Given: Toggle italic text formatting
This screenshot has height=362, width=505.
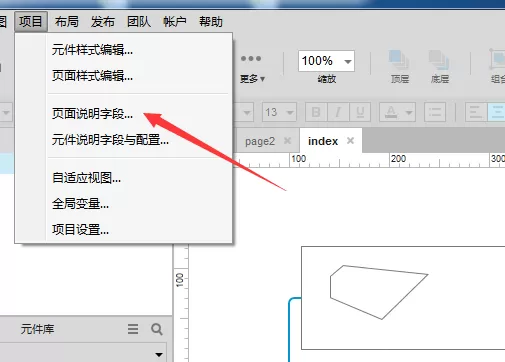Looking at the screenshot, I should (338, 112).
